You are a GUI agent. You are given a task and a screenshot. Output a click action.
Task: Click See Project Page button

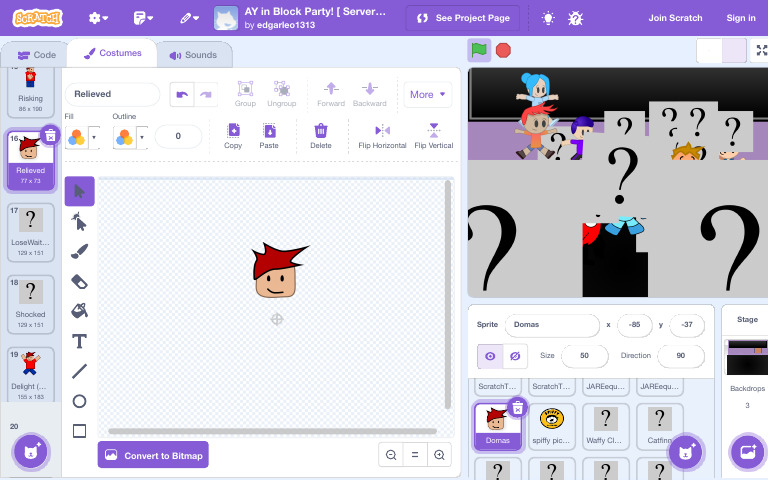pos(463,18)
